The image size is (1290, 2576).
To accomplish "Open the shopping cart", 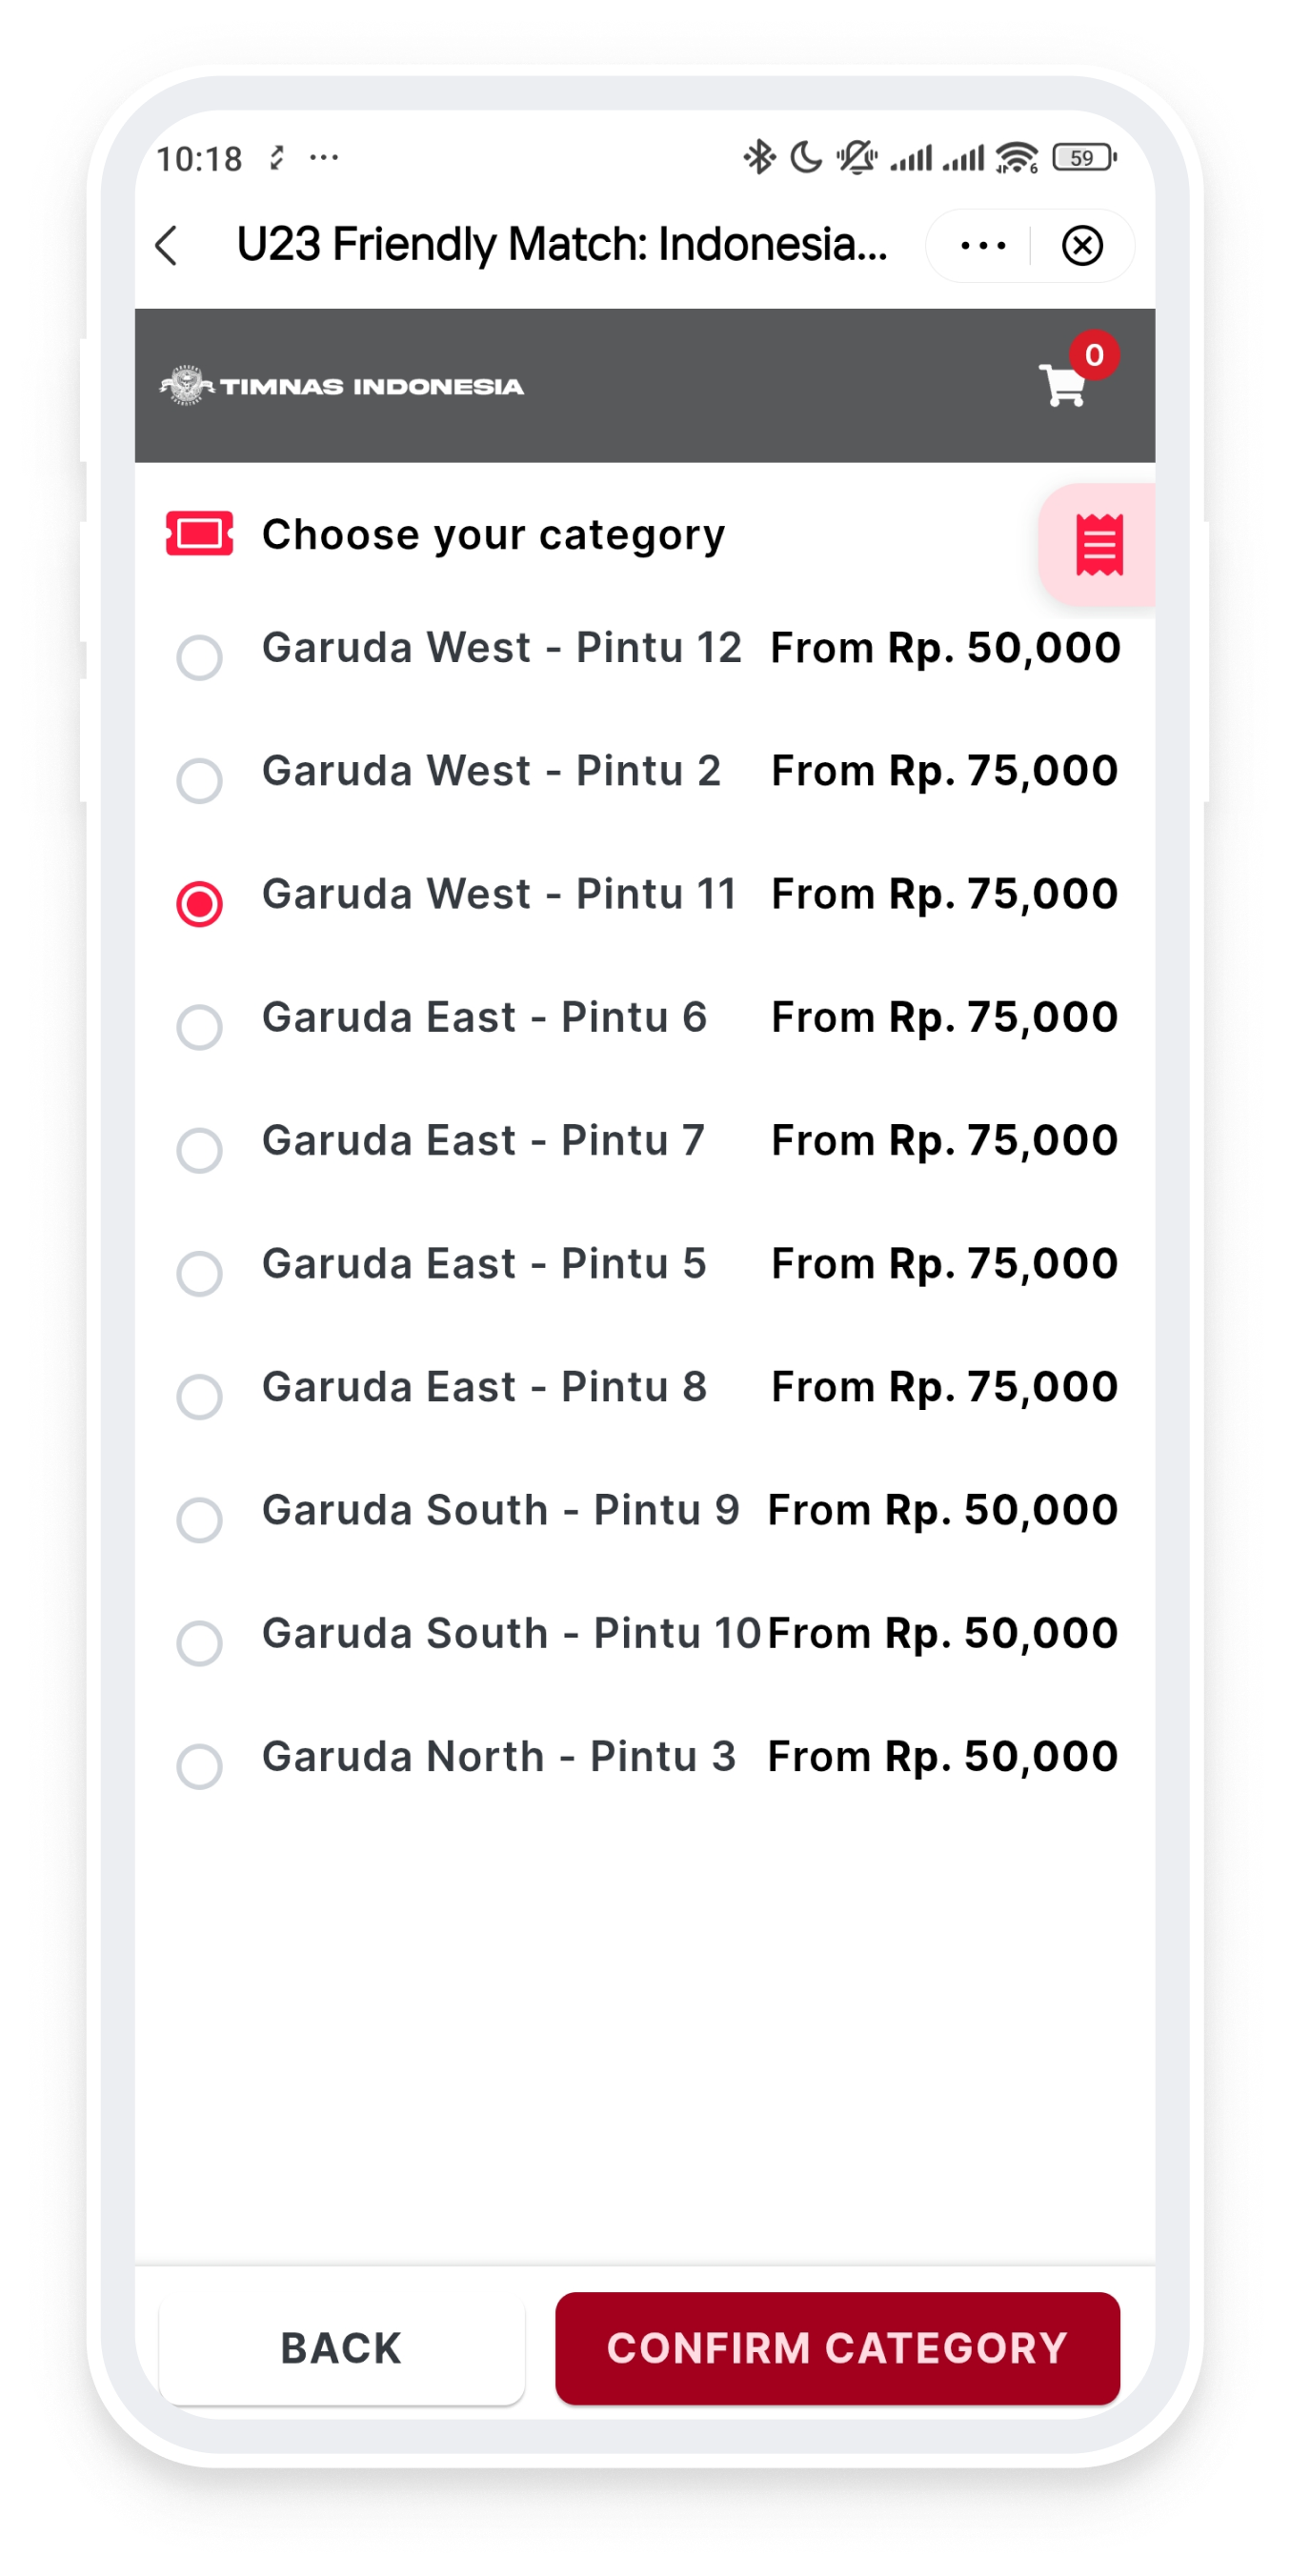I will click(x=1064, y=385).
